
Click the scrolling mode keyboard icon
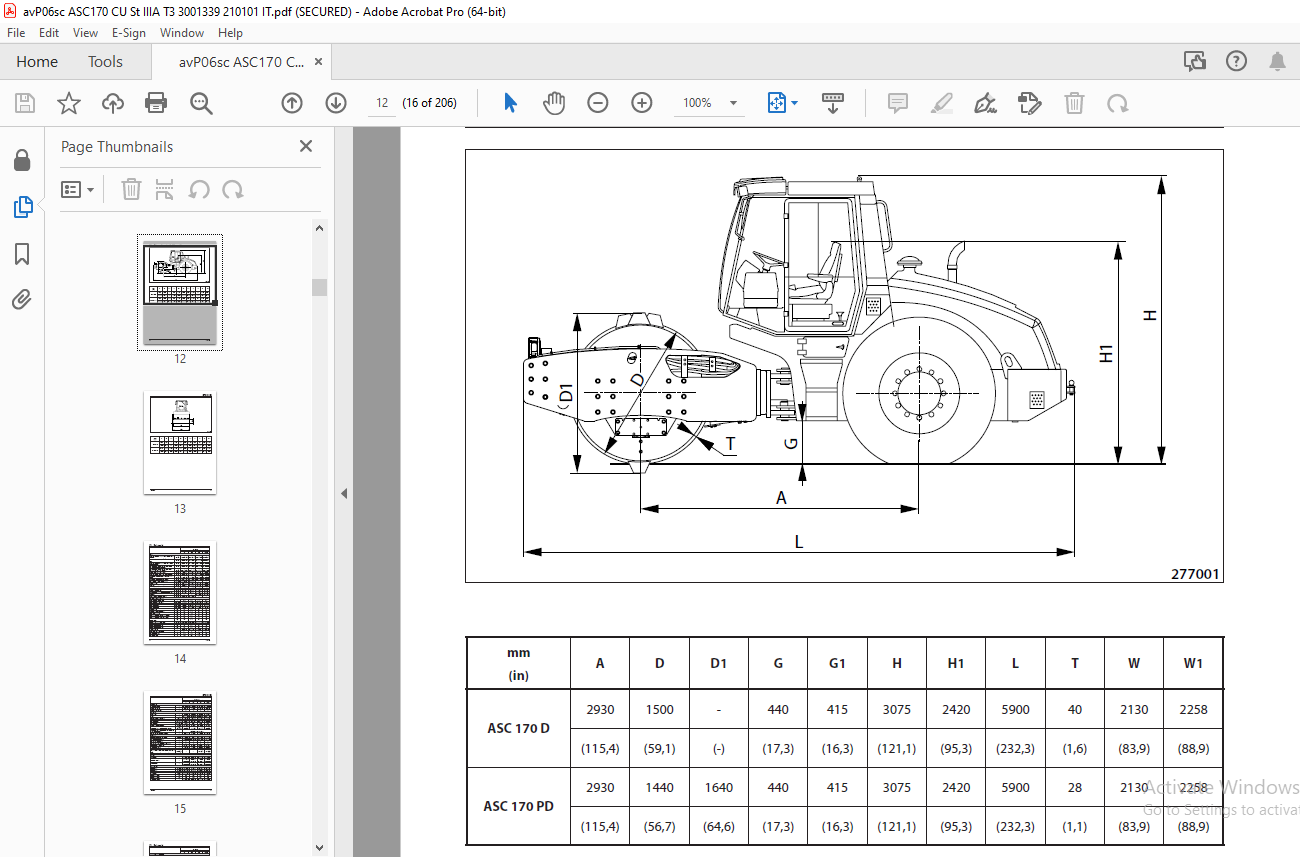pyautogui.click(x=833, y=103)
